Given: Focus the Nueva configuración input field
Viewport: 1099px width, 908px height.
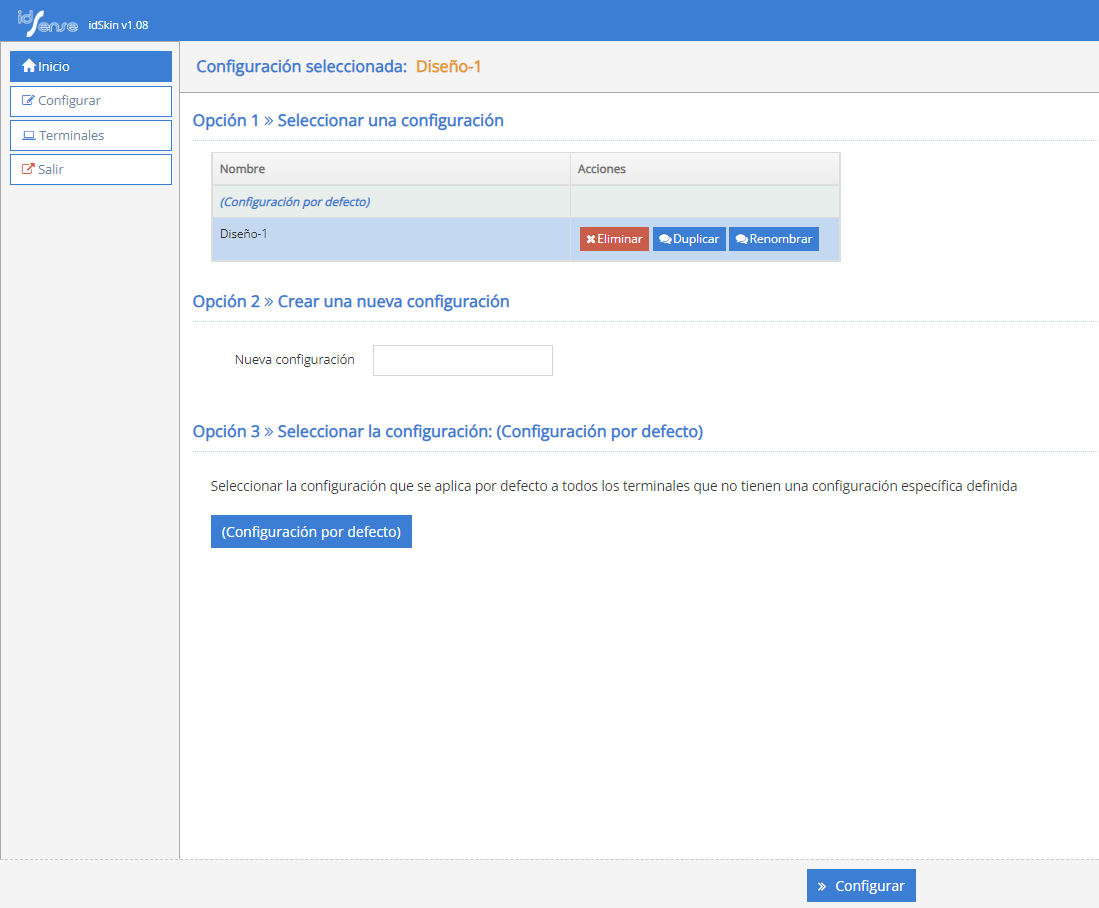Looking at the screenshot, I should click(x=463, y=360).
